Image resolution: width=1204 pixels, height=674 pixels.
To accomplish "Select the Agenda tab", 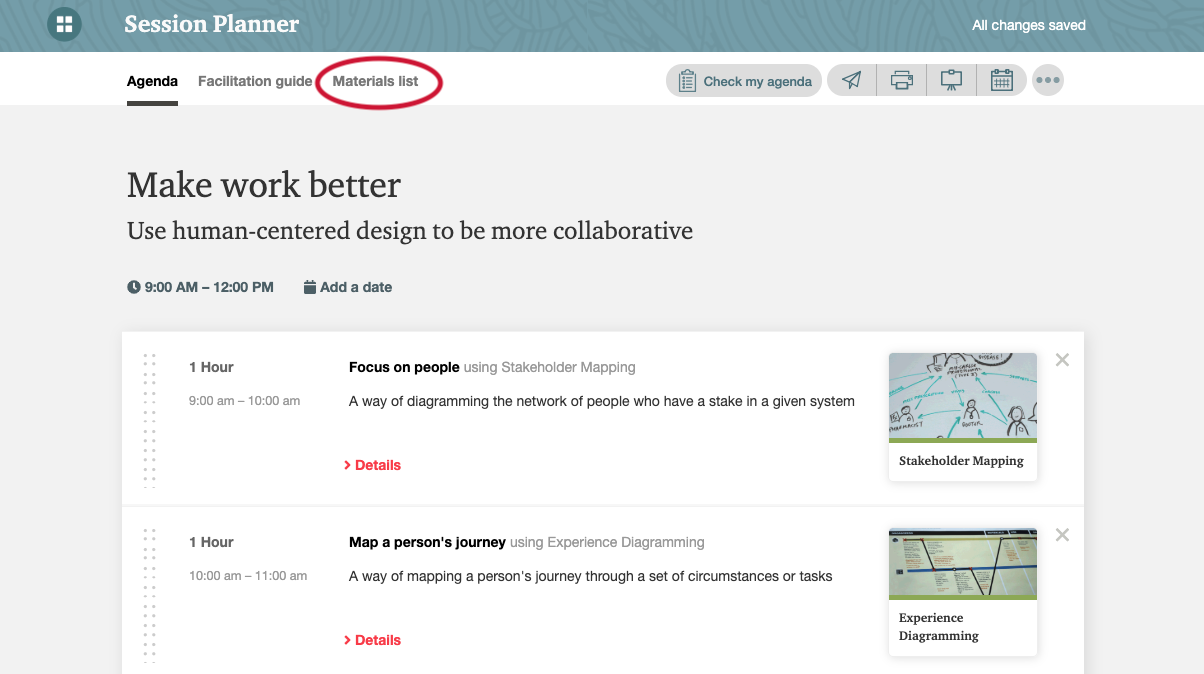I will pos(152,81).
